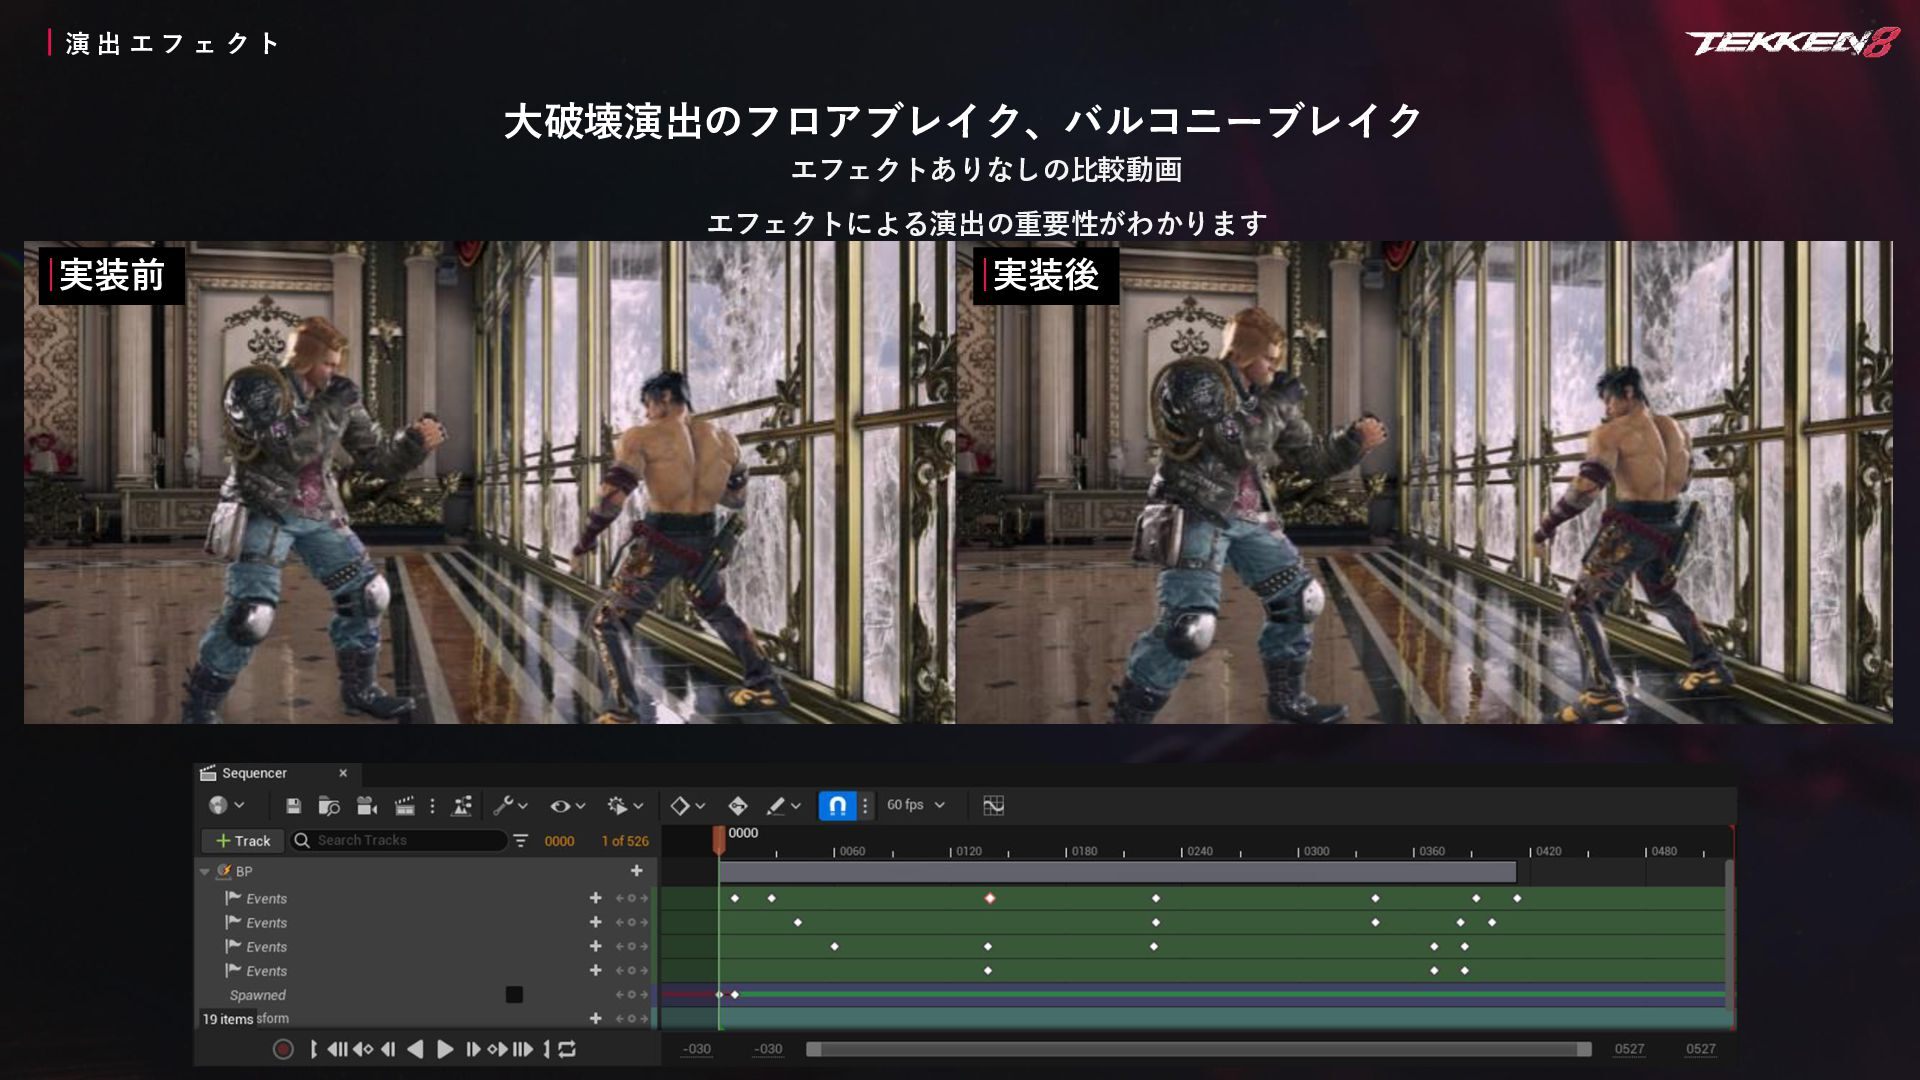Click the flag icon of topmost Events track
This screenshot has height=1080, width=1920.
pos(233,898)
